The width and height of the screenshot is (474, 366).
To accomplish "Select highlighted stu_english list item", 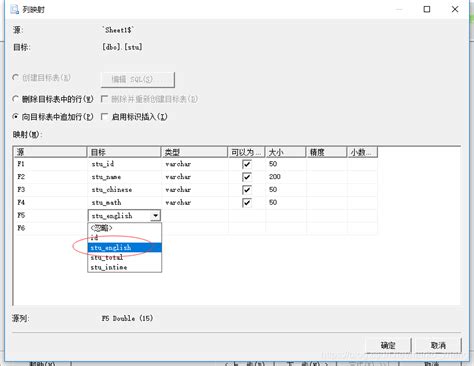I will click(x=125, y=248).
